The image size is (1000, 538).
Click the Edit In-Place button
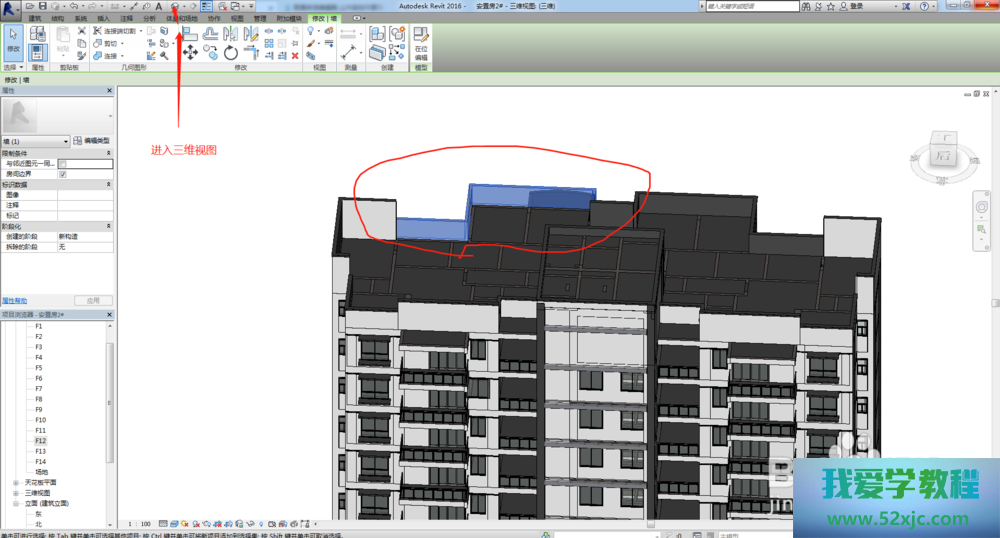421,45
